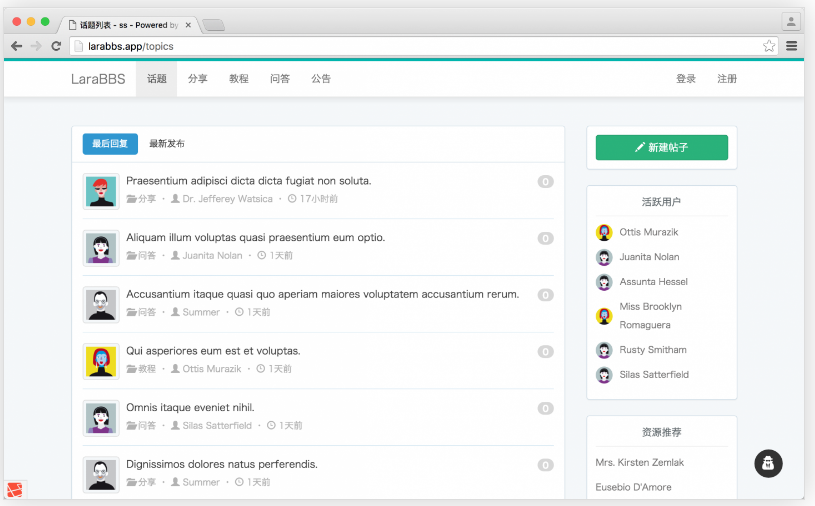Image resolution: width=815 pixels, height=506 pixels.
Task: Click the 注册 register link
Action: coord(727,79)
